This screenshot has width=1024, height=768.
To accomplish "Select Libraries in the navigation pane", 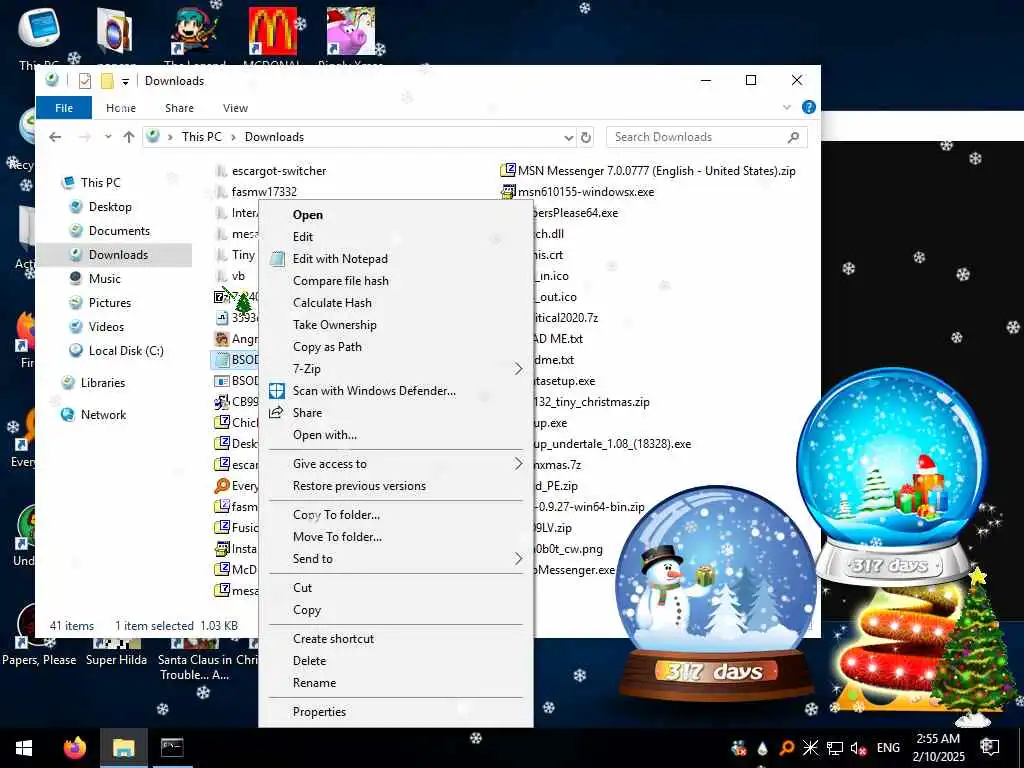I will [x=103, y=383].
